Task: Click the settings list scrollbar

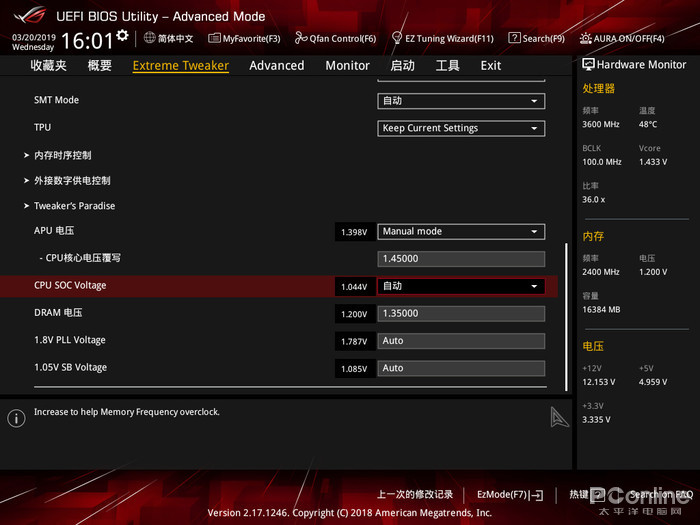Action: [x=567, y=317]
